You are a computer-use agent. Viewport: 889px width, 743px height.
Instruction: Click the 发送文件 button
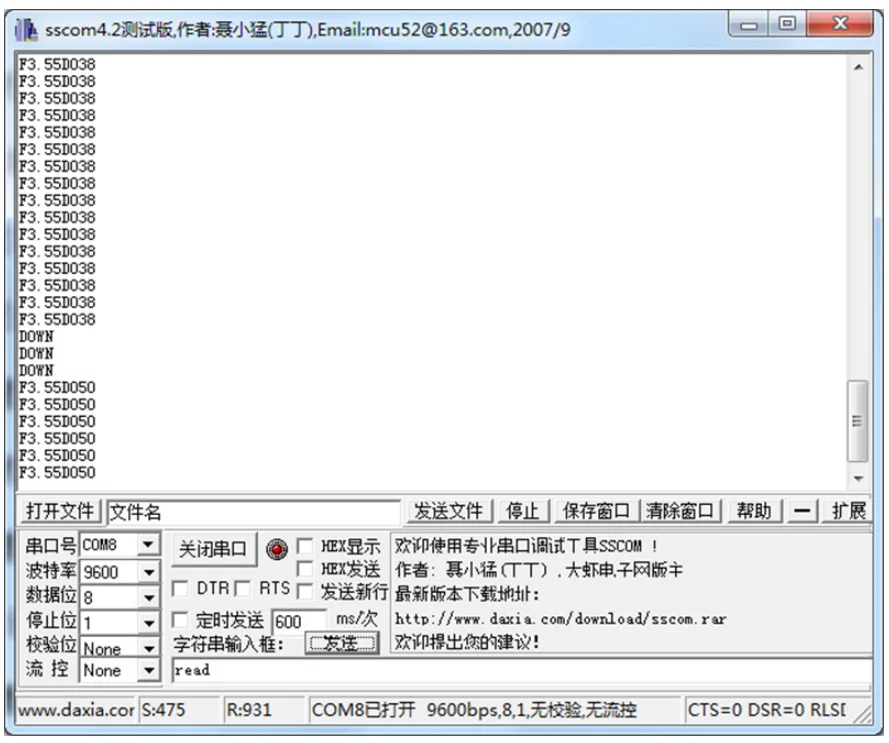click(448, 511)
